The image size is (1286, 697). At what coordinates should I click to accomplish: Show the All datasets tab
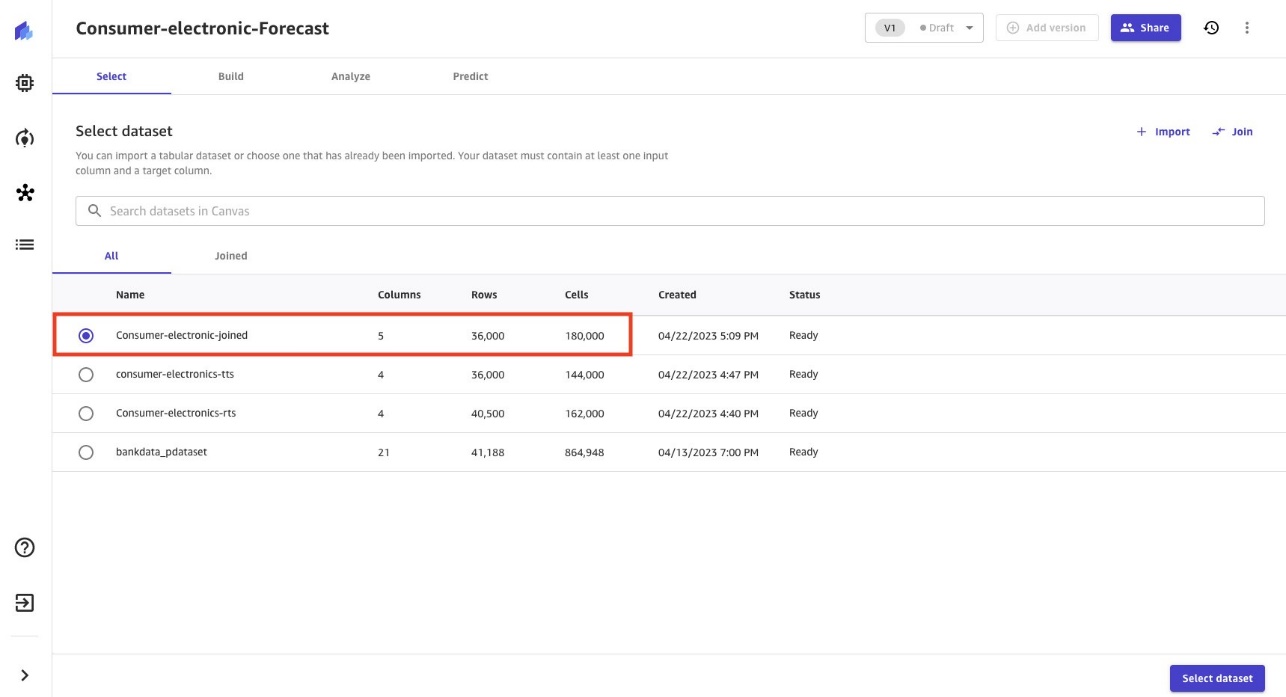pos(111,256)
